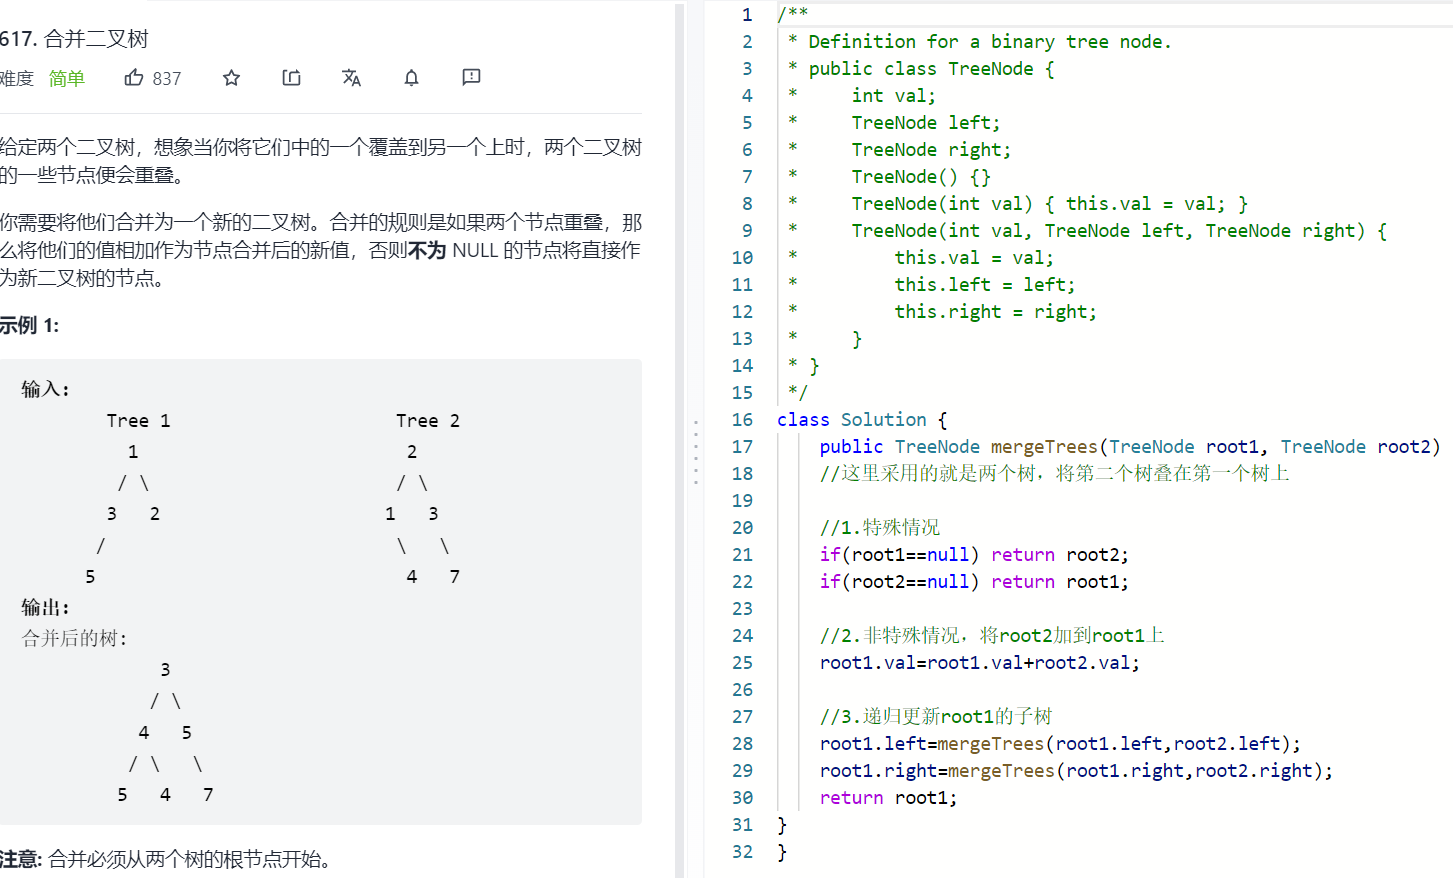Click the mergeTrees method name

click(1044, 447)
